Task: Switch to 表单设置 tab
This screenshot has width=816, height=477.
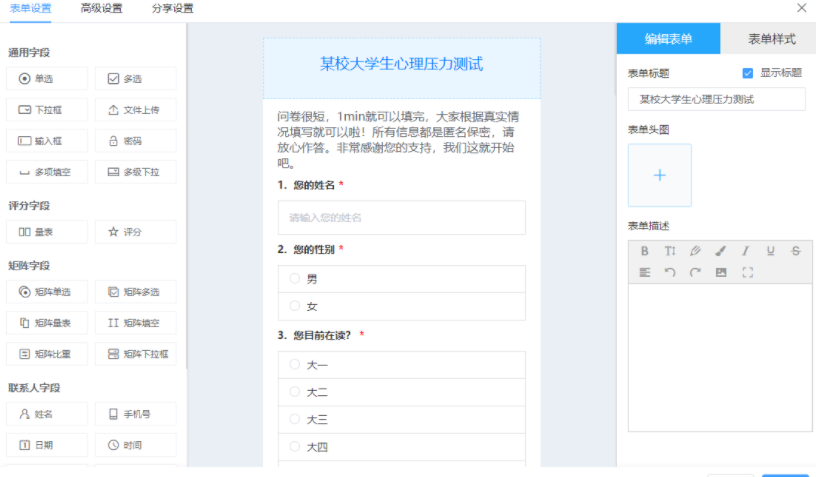Action: pyautogui.click(x=31, y=9)
